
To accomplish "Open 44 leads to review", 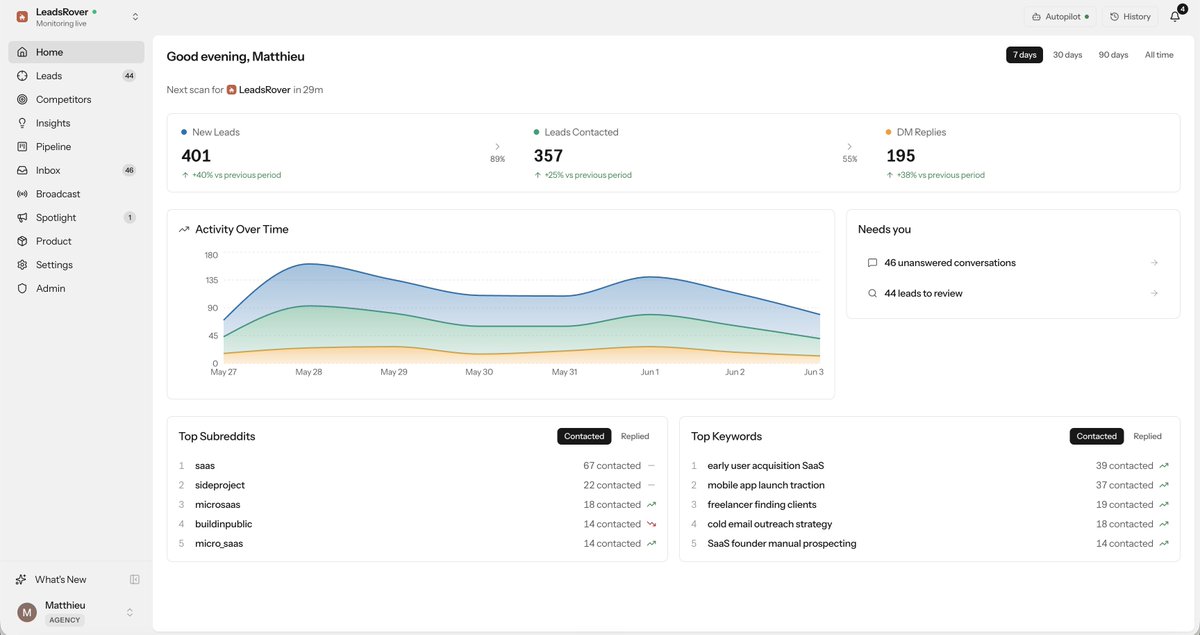I will (x=1013, y=293).
